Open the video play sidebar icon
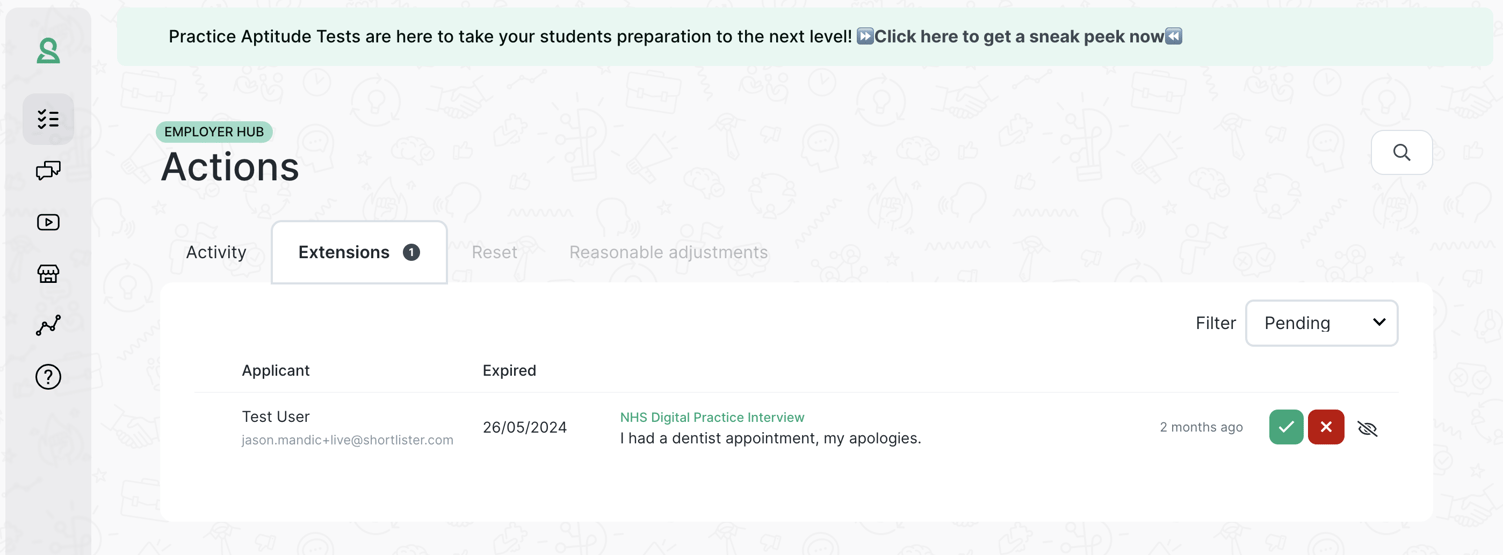The width and height of the screenshot is (1503, 555). point(48,222)
